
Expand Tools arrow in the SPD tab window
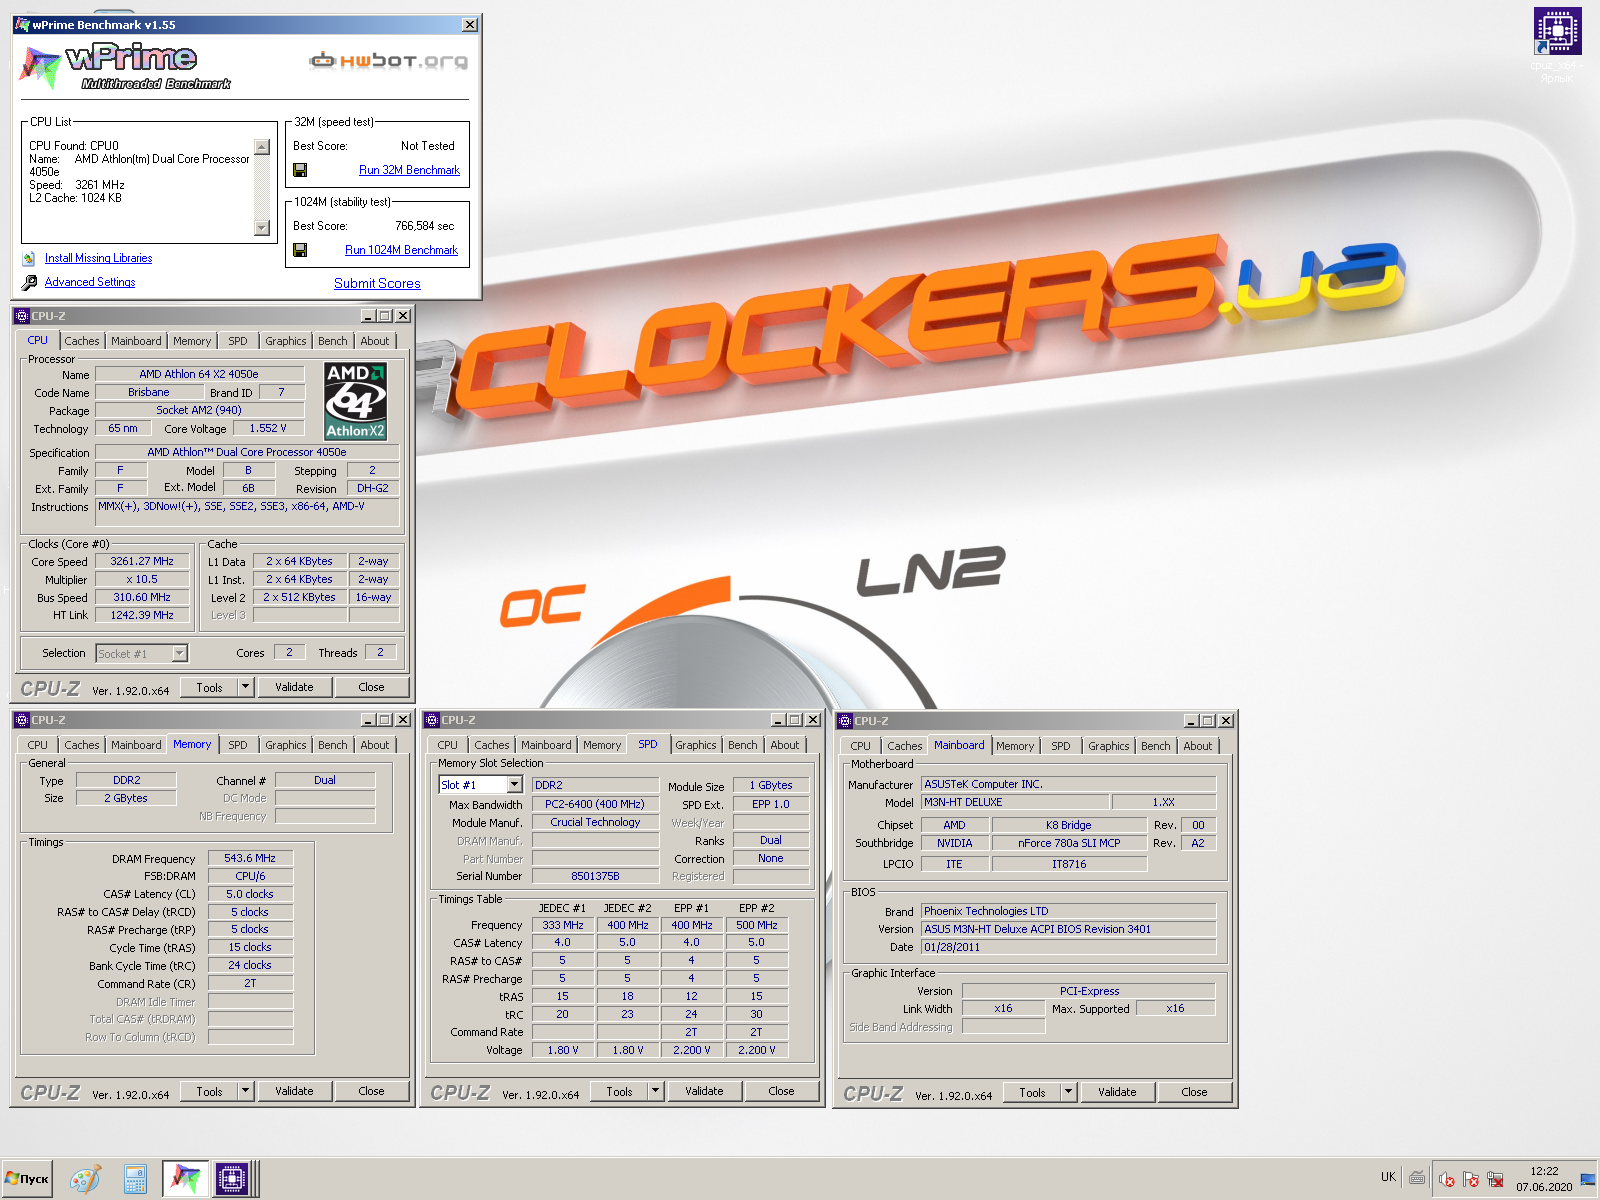click(x=655, y=1091)
